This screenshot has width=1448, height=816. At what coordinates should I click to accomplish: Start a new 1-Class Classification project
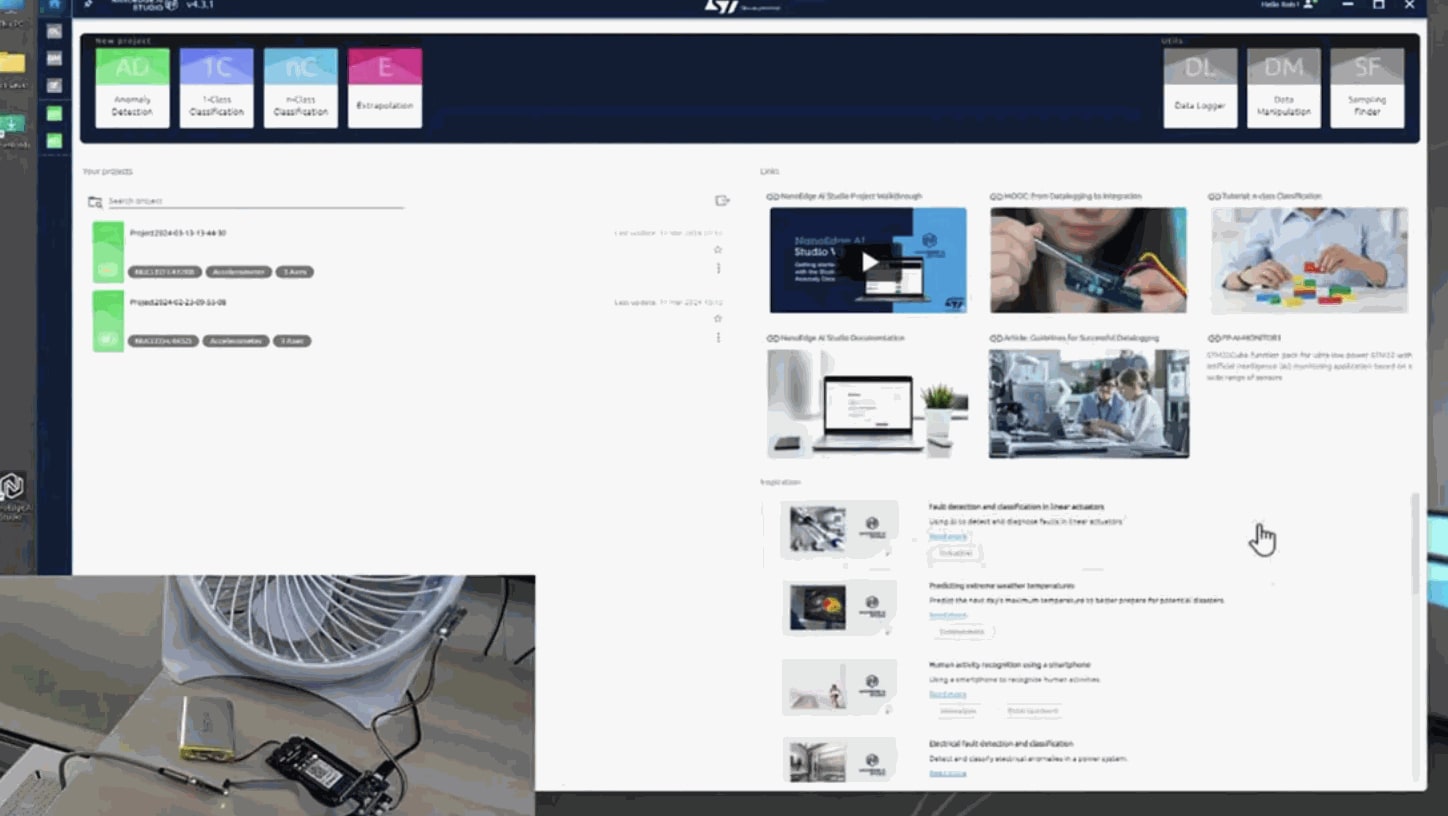pyautogui.click(x=216, y=88)
